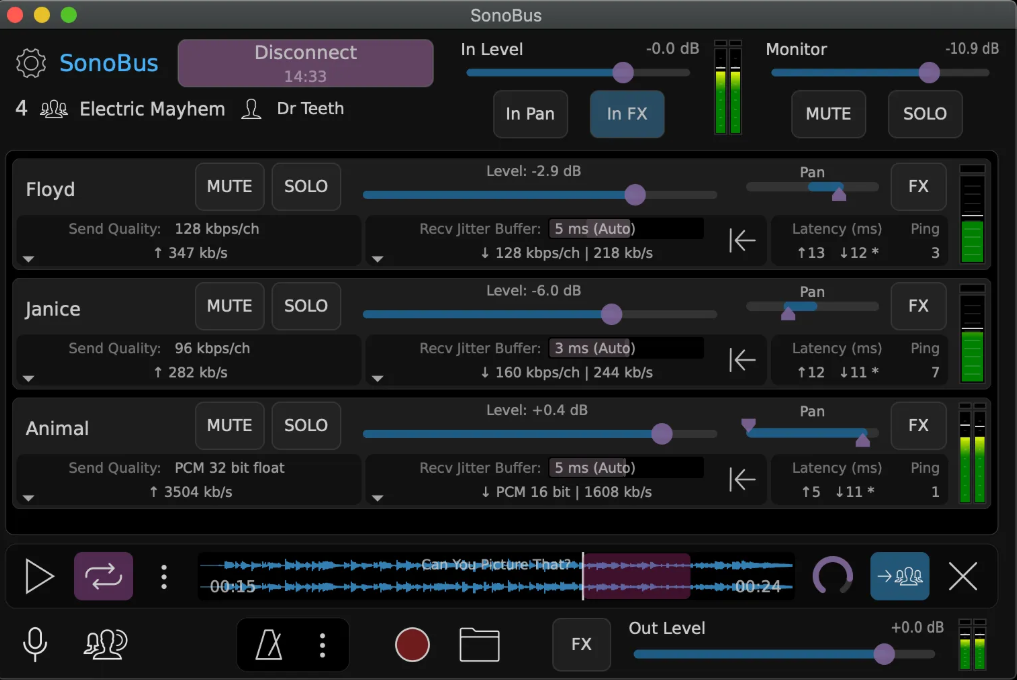1017x680 pixels.
Task: Reset Floyd's jitter buffer arrow icon
Action: coord(742,241)
